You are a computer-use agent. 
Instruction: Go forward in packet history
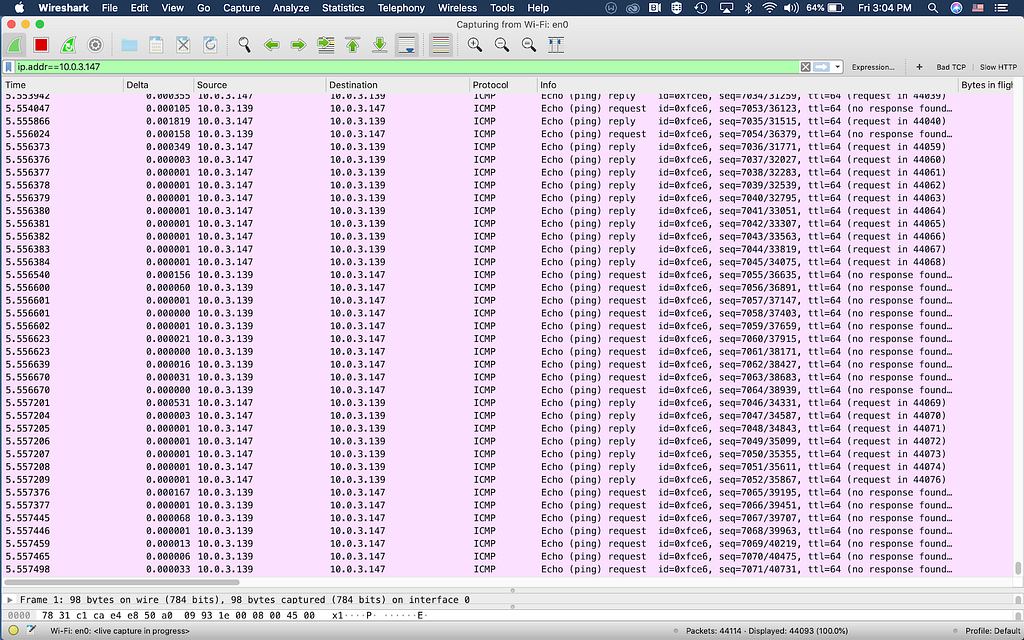(298, 45)
